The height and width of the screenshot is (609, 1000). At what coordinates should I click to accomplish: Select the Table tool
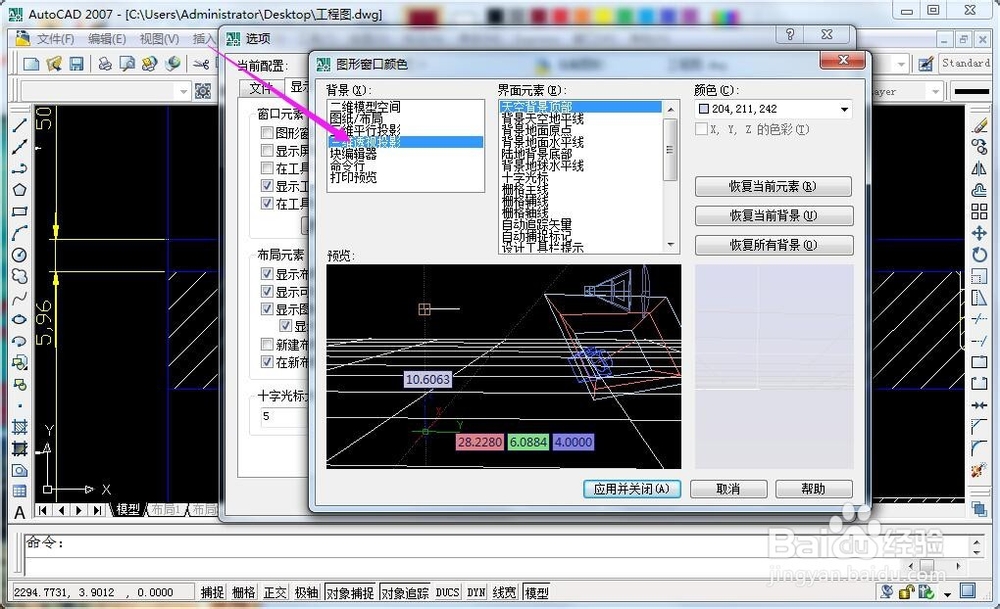pos(19,491)
